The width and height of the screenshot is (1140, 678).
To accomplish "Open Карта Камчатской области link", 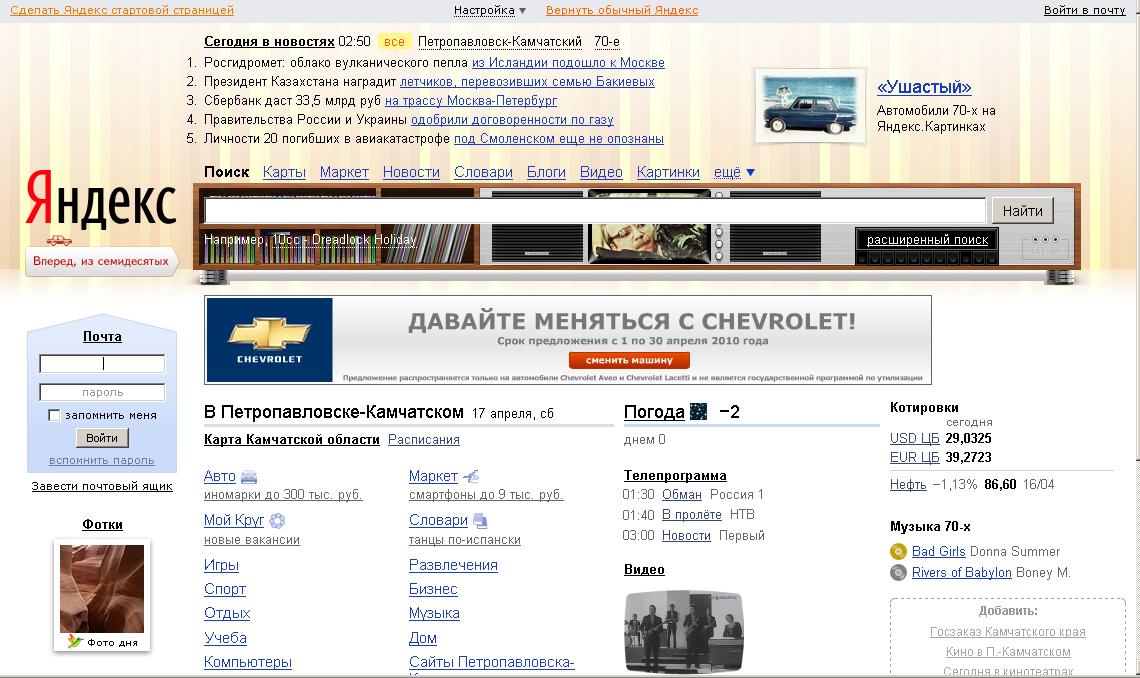I will (292, 440).
